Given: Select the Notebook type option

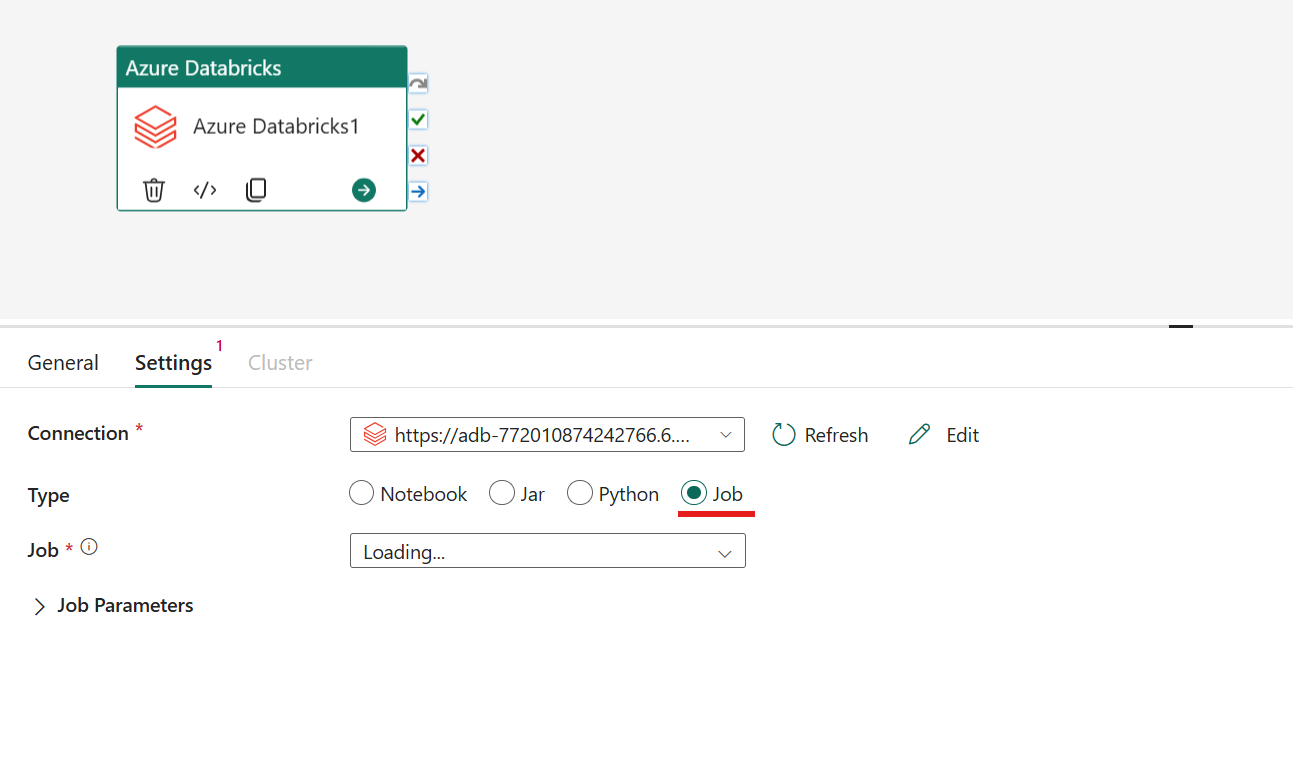Looking at the screenshot, I should (x=361, y=493).
